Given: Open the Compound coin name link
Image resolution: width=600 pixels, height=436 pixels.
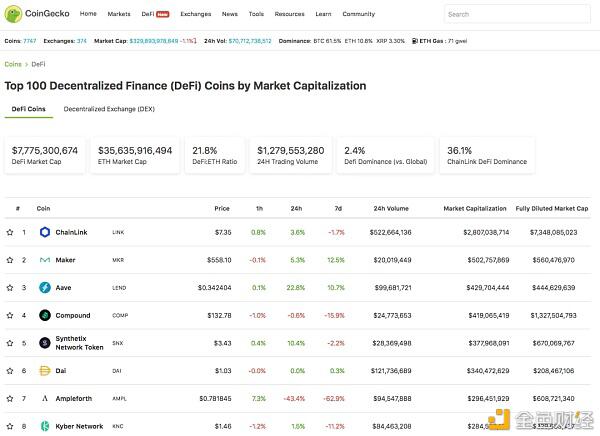Looking at the screenshot, I should tap(73, 315).
